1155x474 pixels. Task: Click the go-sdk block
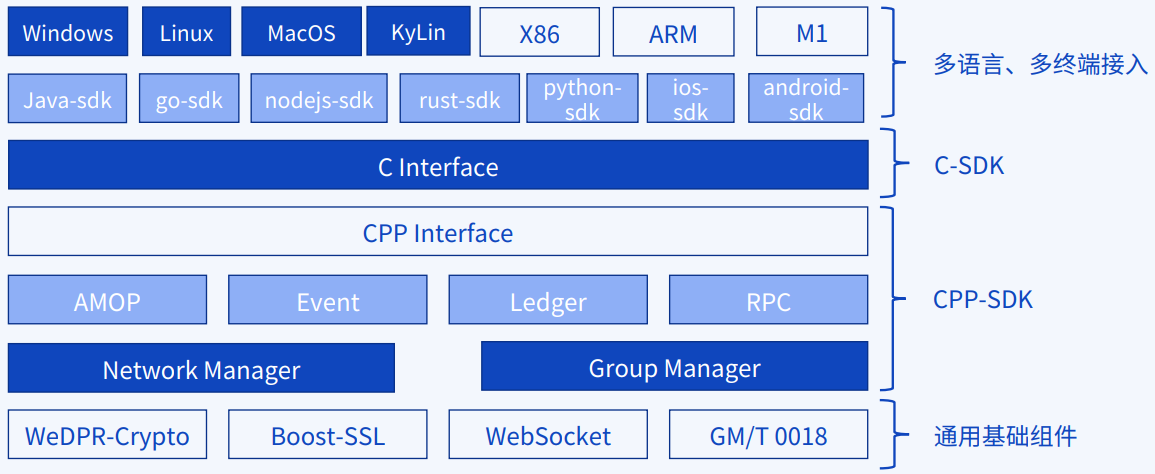pos(189,98)
